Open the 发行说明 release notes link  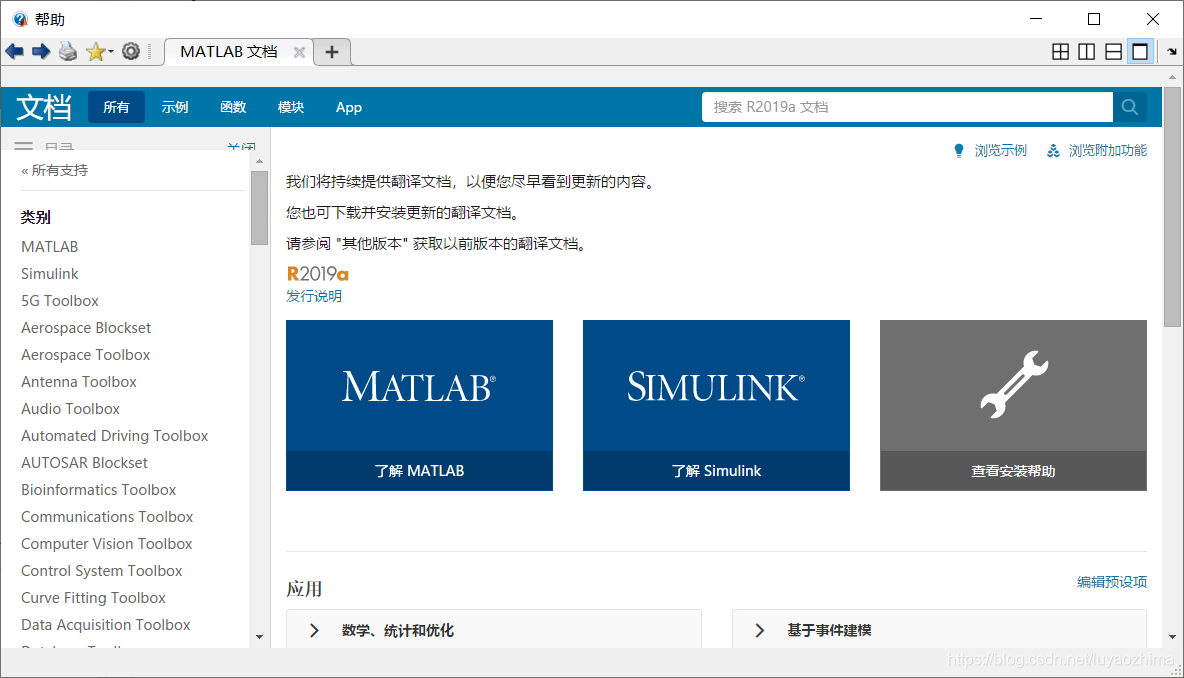tap(313, 296)
